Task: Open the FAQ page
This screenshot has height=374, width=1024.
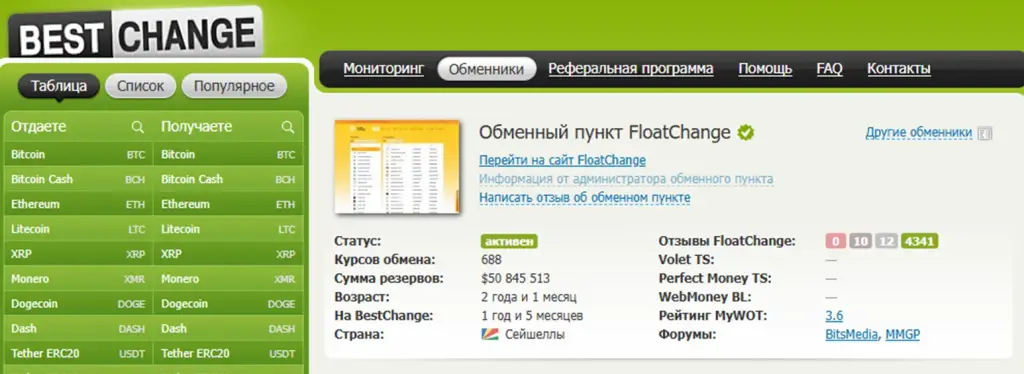Action: coord(829,69)
